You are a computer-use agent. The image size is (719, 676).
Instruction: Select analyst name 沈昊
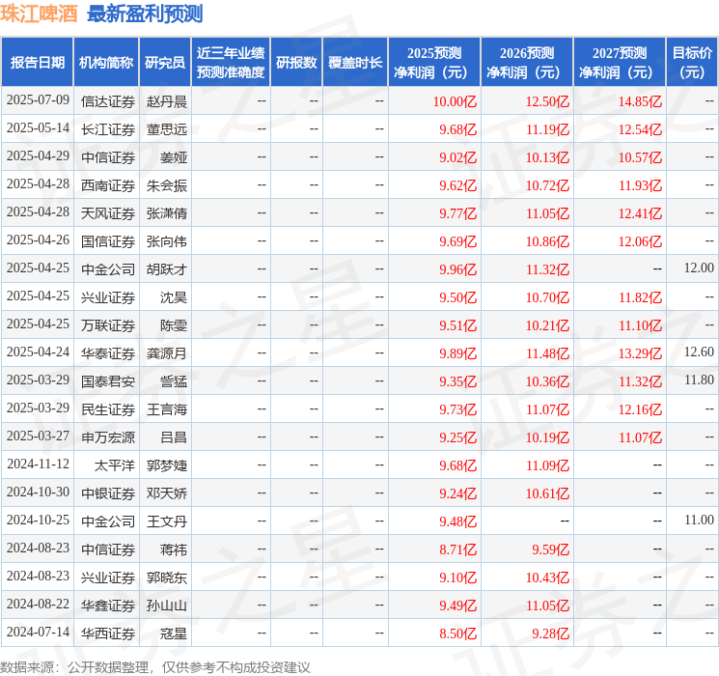click(173, 297)
